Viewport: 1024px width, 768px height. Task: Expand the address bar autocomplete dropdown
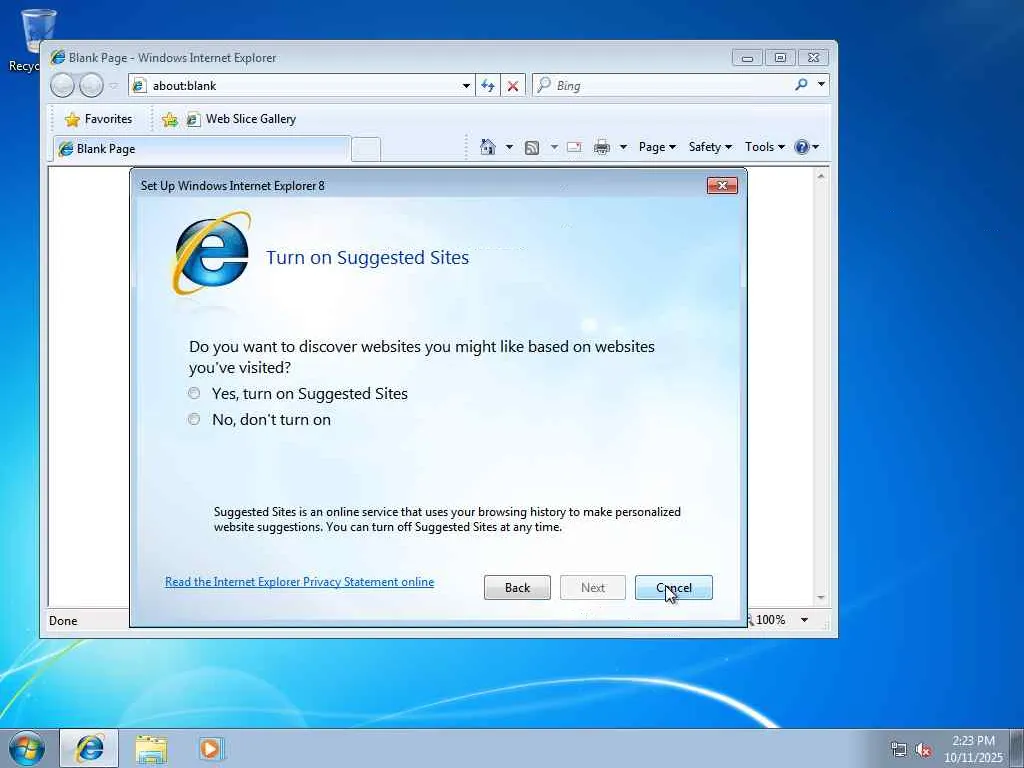click(466, 86)
